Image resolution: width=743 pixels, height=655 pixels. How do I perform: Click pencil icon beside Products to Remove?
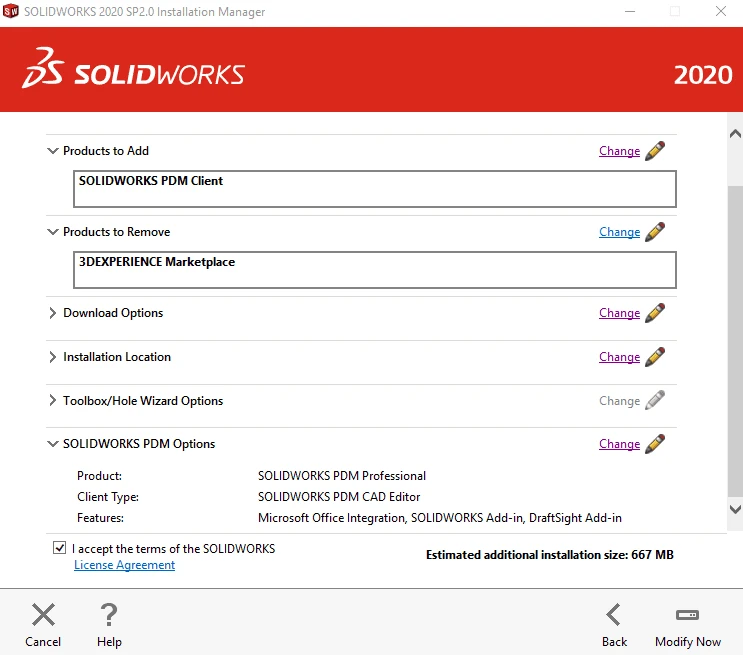tap(655, 232)
